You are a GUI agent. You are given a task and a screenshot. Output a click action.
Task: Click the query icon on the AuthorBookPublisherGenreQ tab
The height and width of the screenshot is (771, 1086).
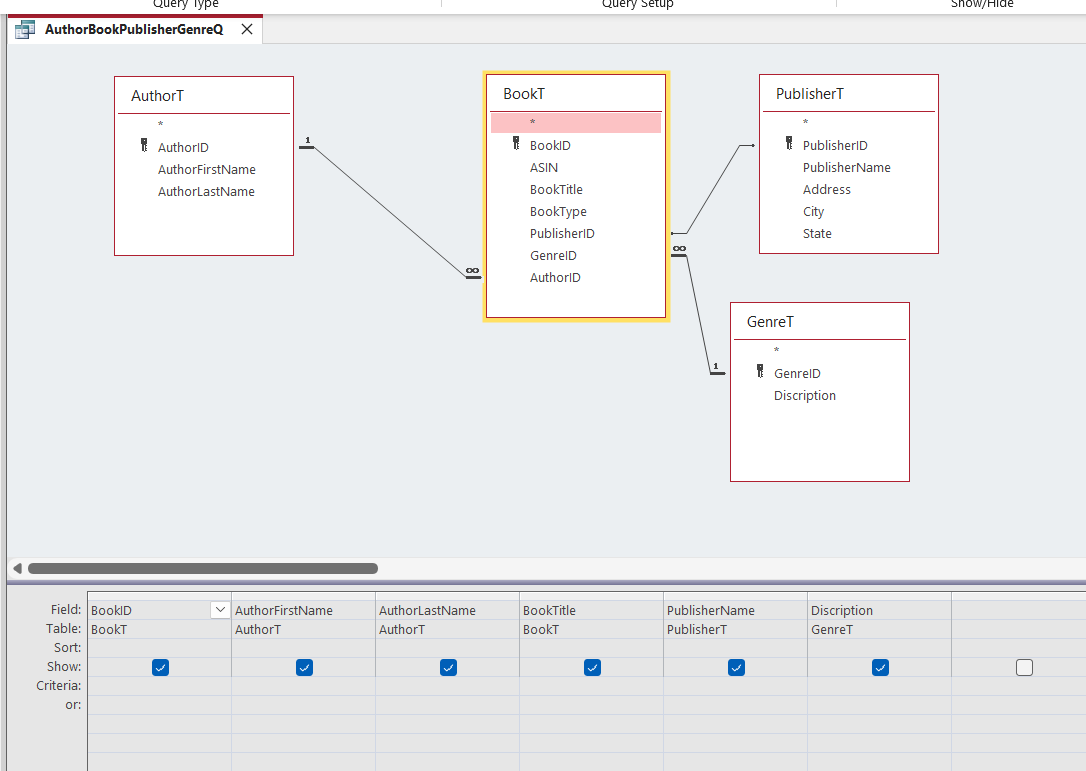tap(25, 29)
